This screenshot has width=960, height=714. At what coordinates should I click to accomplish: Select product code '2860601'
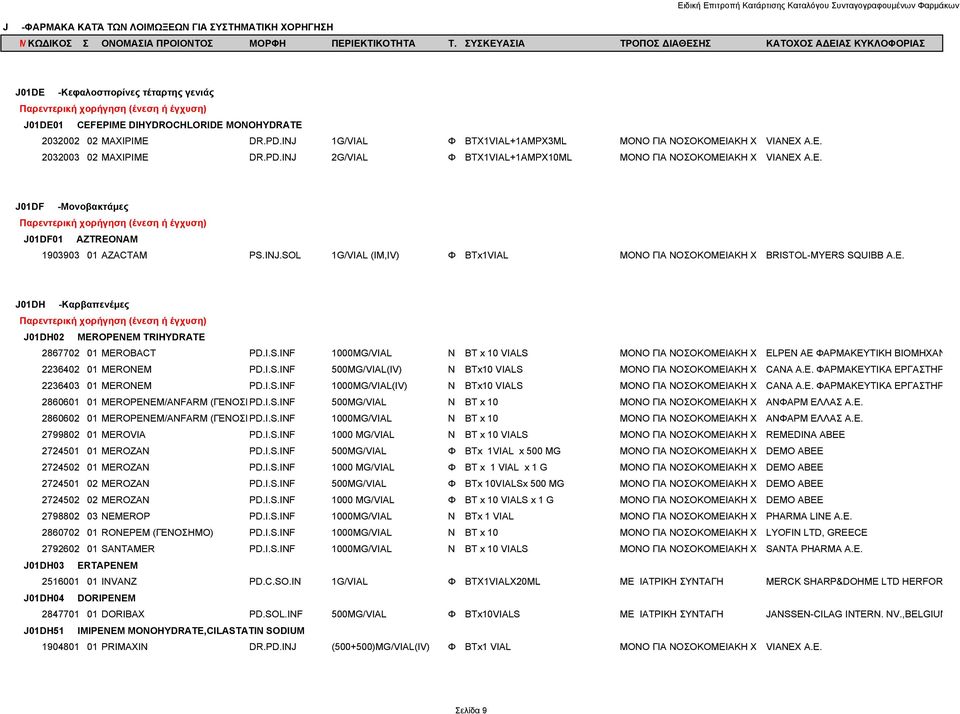[61, 402]
